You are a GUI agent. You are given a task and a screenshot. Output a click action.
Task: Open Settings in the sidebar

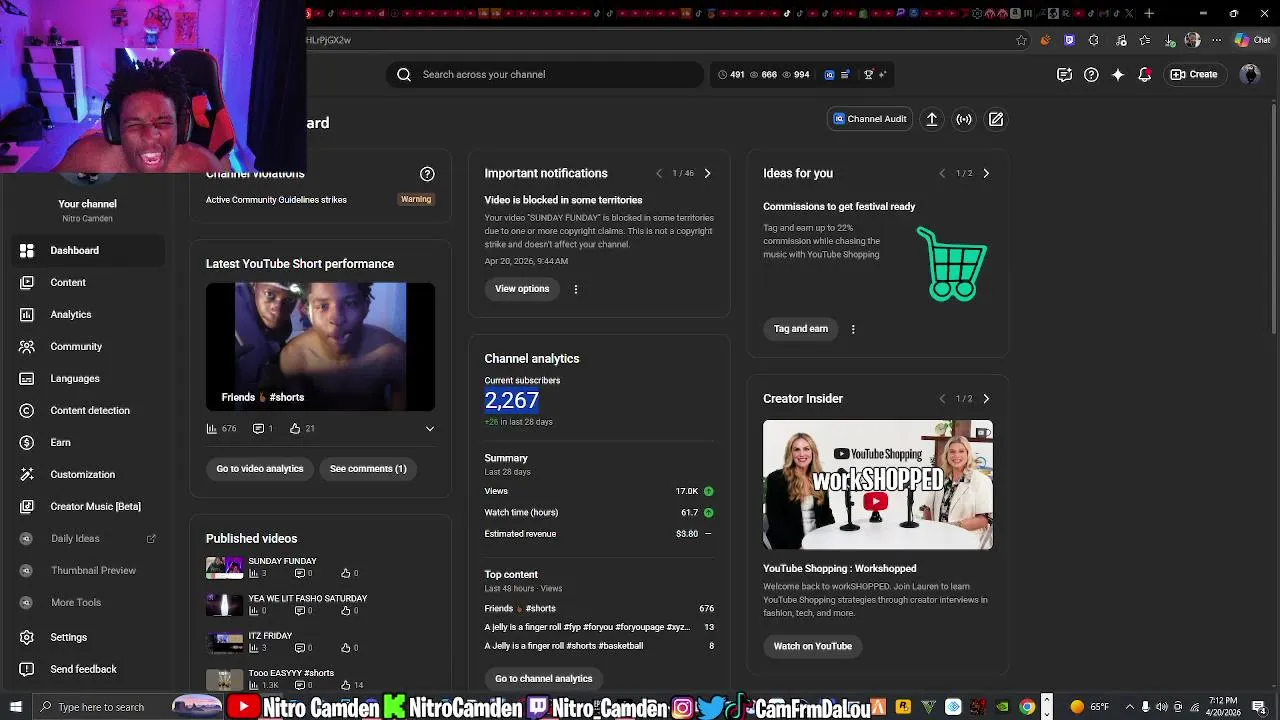(x=88, y=637)
